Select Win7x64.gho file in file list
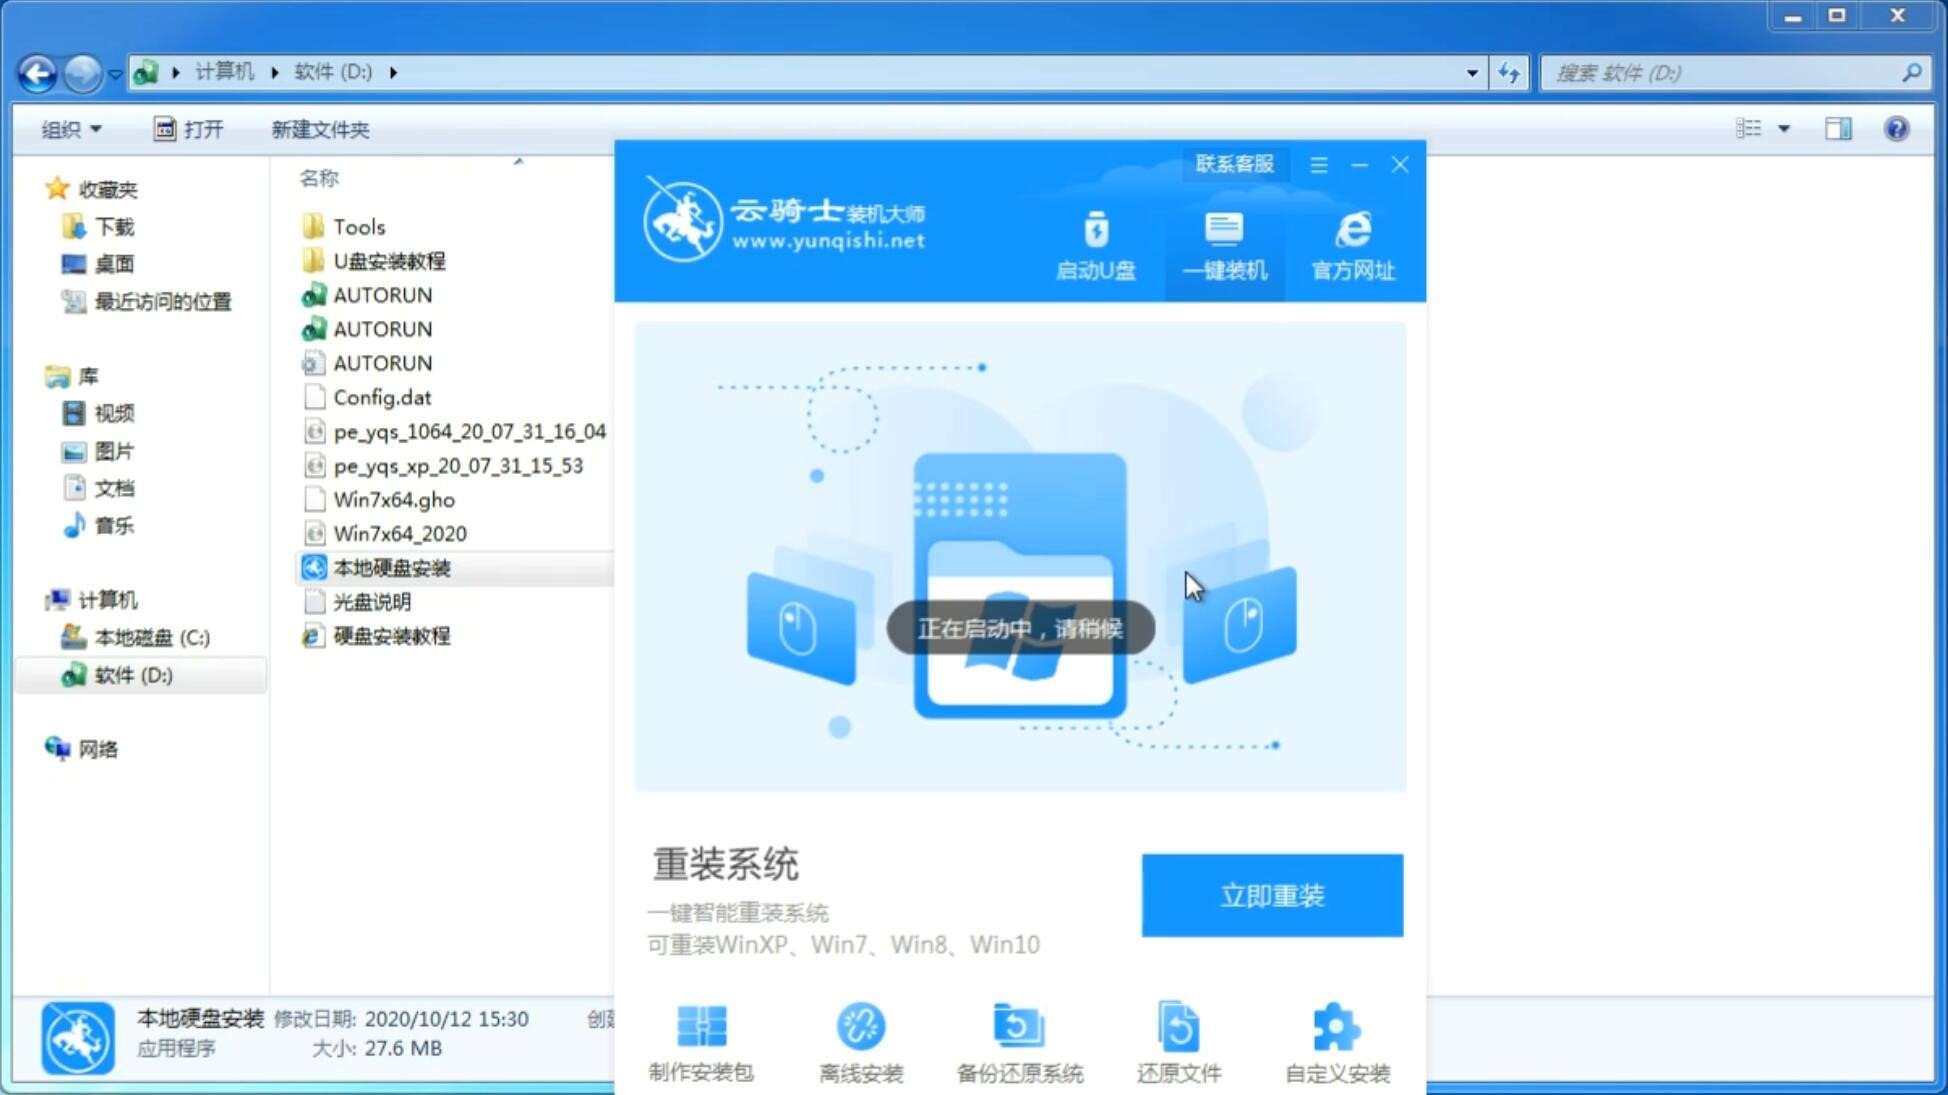 pyautogui.click(x=393, y=499)
